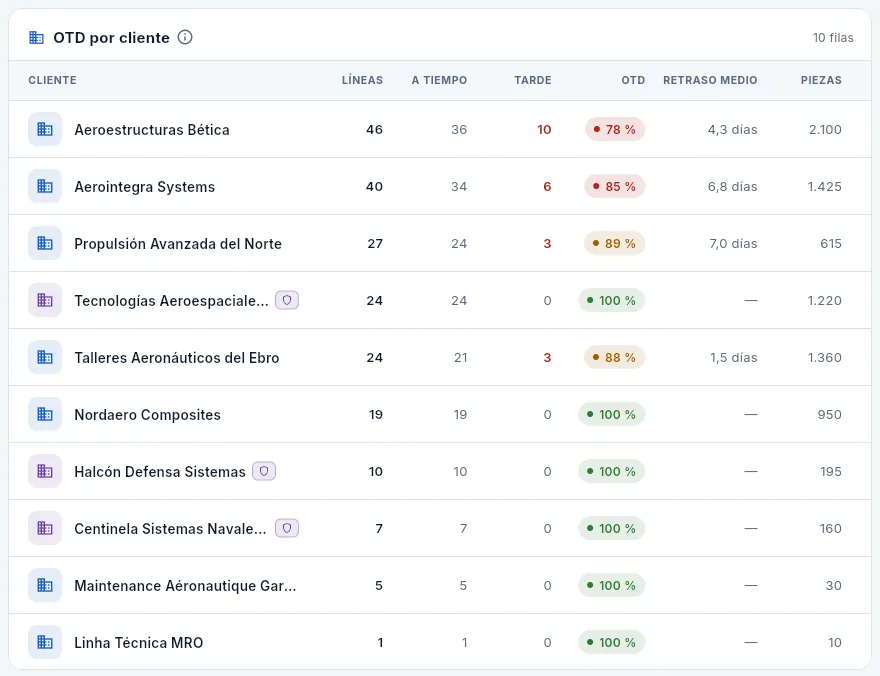The height and width of the screenshot is (676, 880).
Task: Click the shield badge next to Centinela Sistemas Navale…
Action: (x=287, y=528)
